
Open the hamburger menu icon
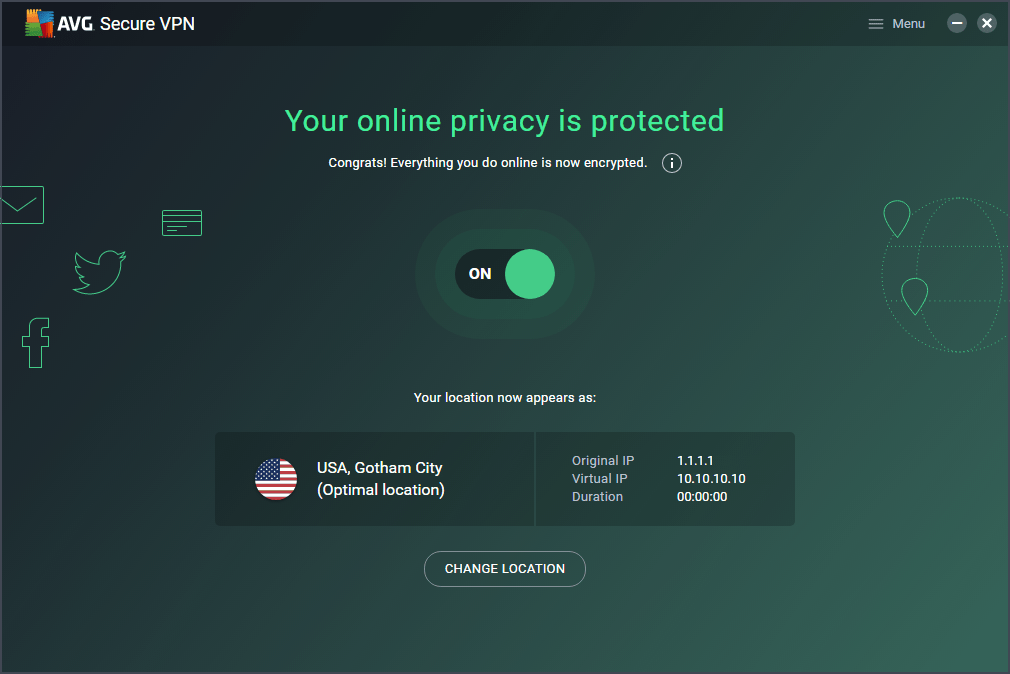coord(874,23)
